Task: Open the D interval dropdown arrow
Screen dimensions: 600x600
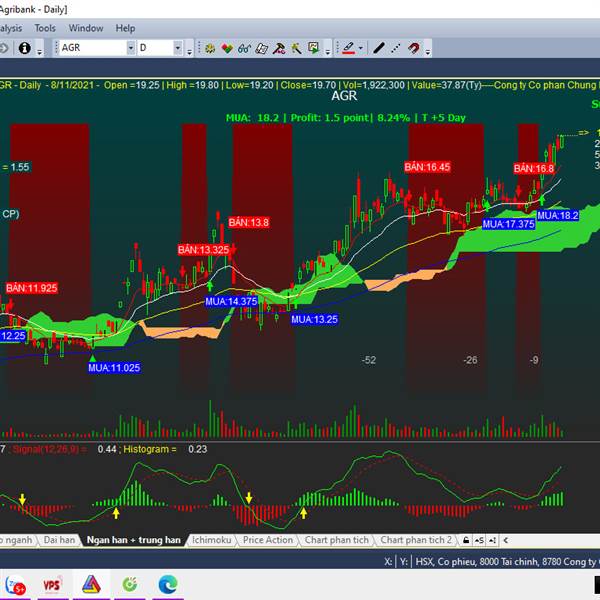Action: 178,48
